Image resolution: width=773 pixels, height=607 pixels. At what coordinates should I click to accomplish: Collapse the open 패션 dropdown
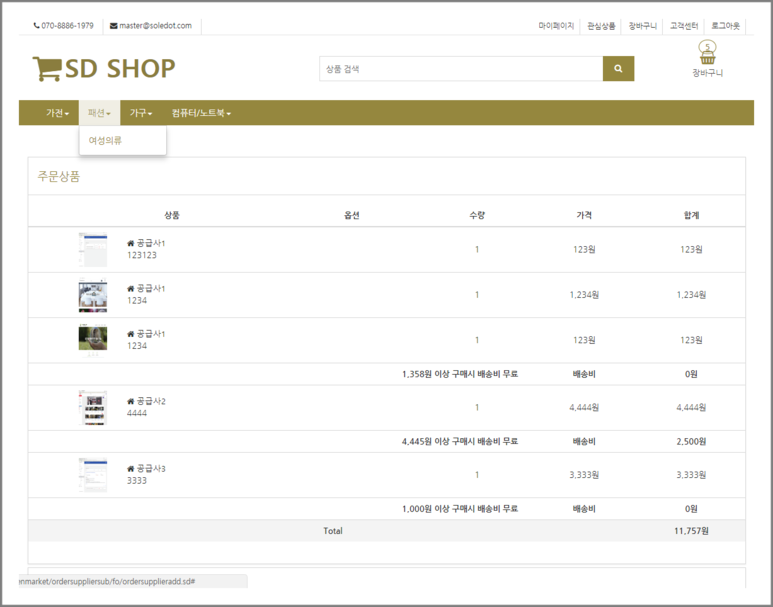point(99,113)
